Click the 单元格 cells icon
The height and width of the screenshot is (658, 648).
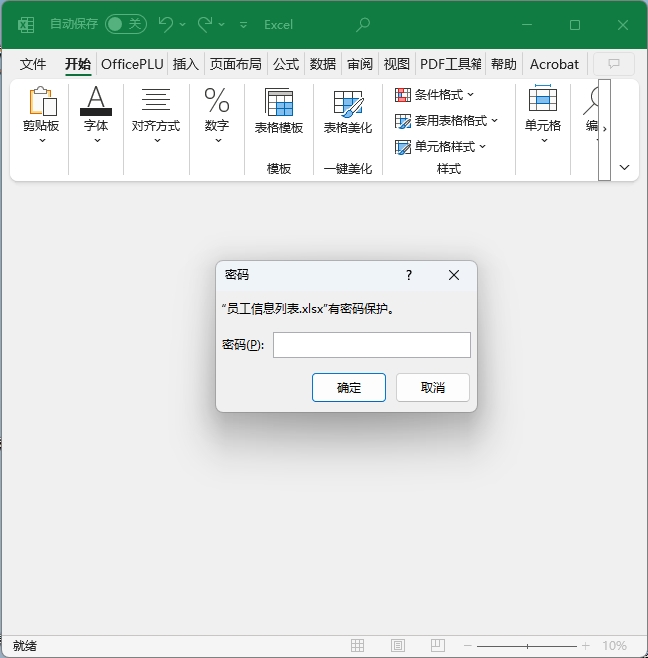coord(543,98)
